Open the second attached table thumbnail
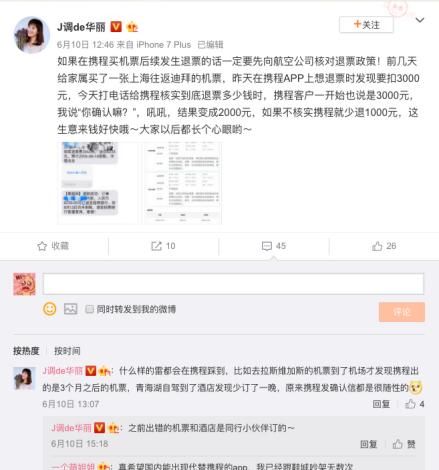 click(182, 183)
